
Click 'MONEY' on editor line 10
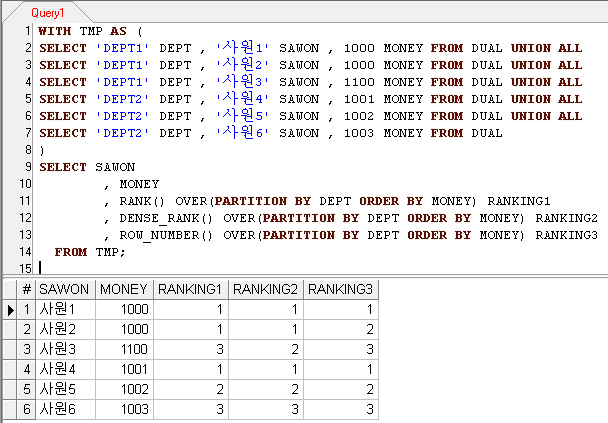(139, 184)
